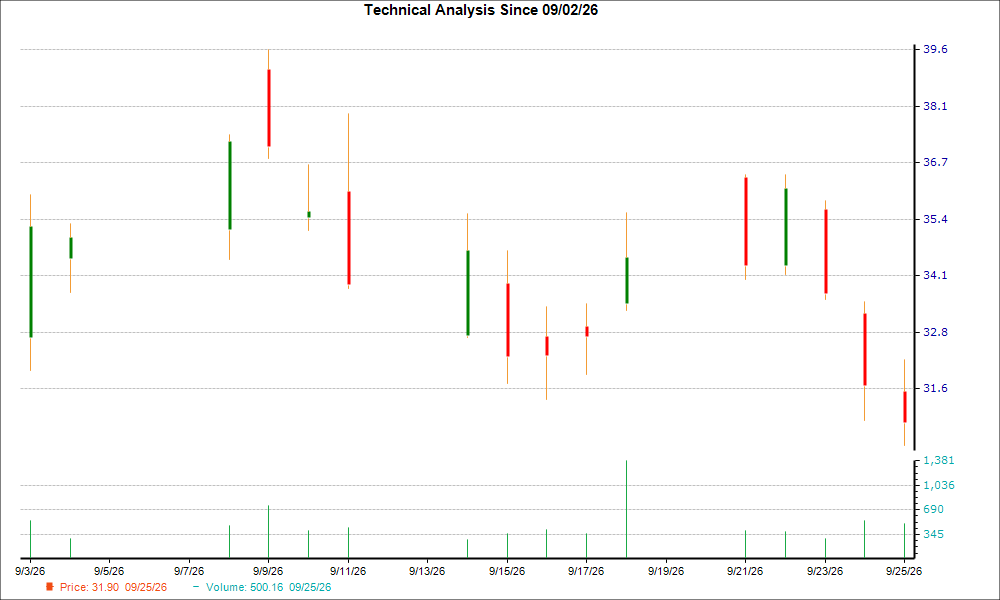
Task: Select the 36.7 price axis label
Action: (936, 163)
